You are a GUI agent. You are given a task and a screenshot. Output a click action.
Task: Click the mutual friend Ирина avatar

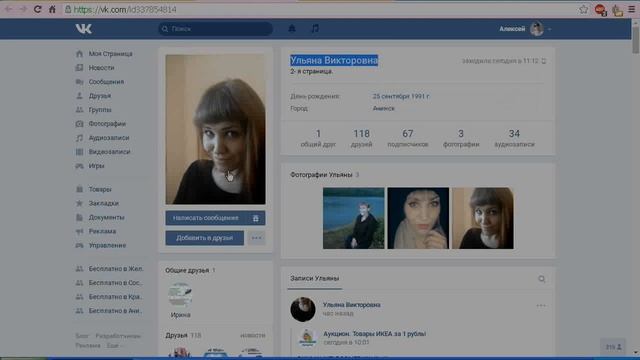(x=180, y=296)
